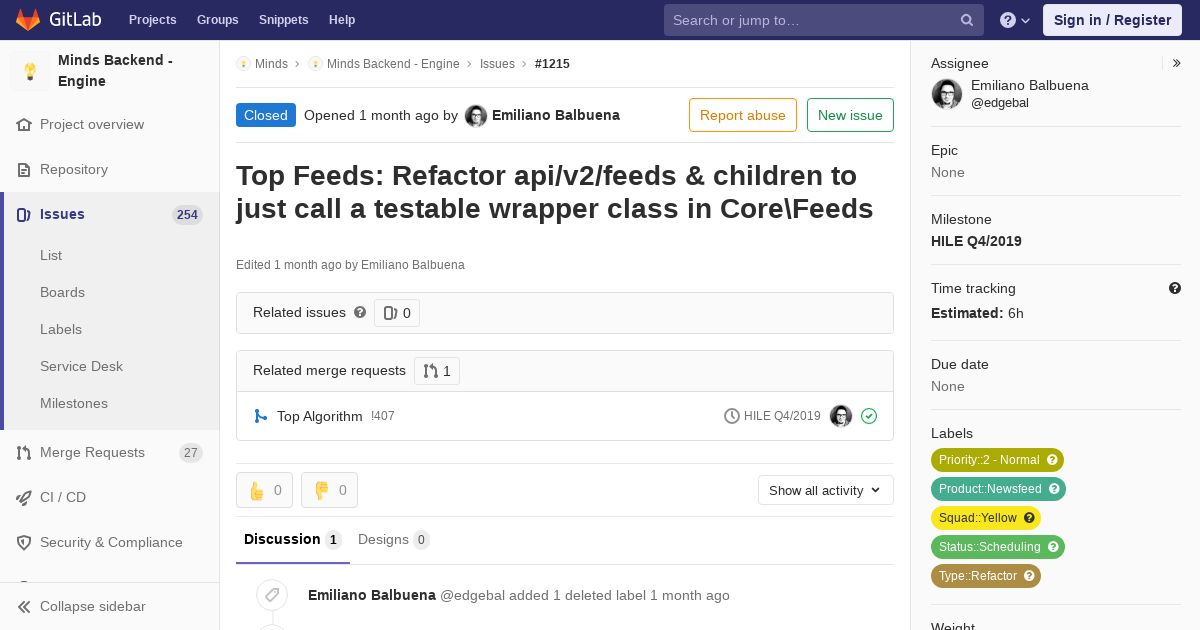The width and height of the screenshot is (1200, 630).
Task: Click Sign in / Register button
Action: point(1112,20)
